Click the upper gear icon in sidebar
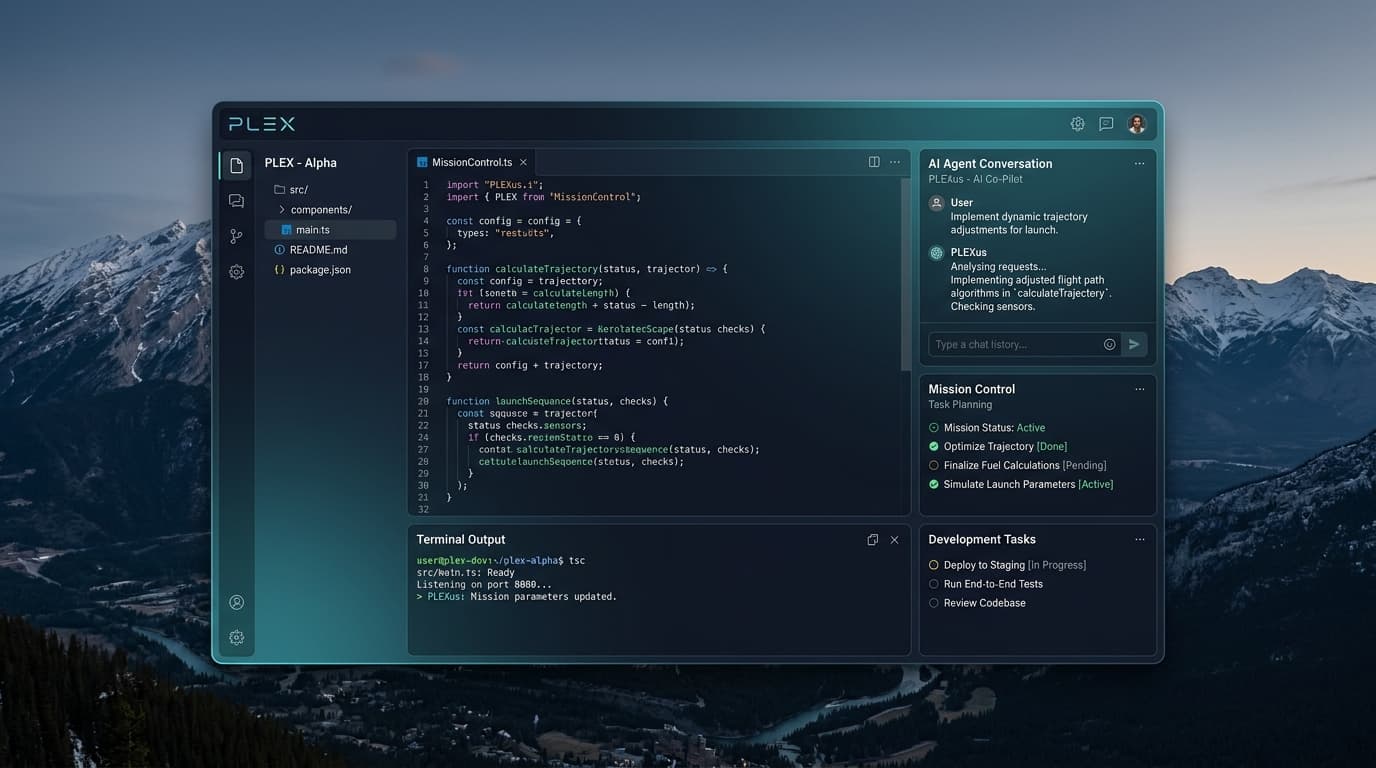This screenshot has height=768, width=1376. tap(236, 272)
